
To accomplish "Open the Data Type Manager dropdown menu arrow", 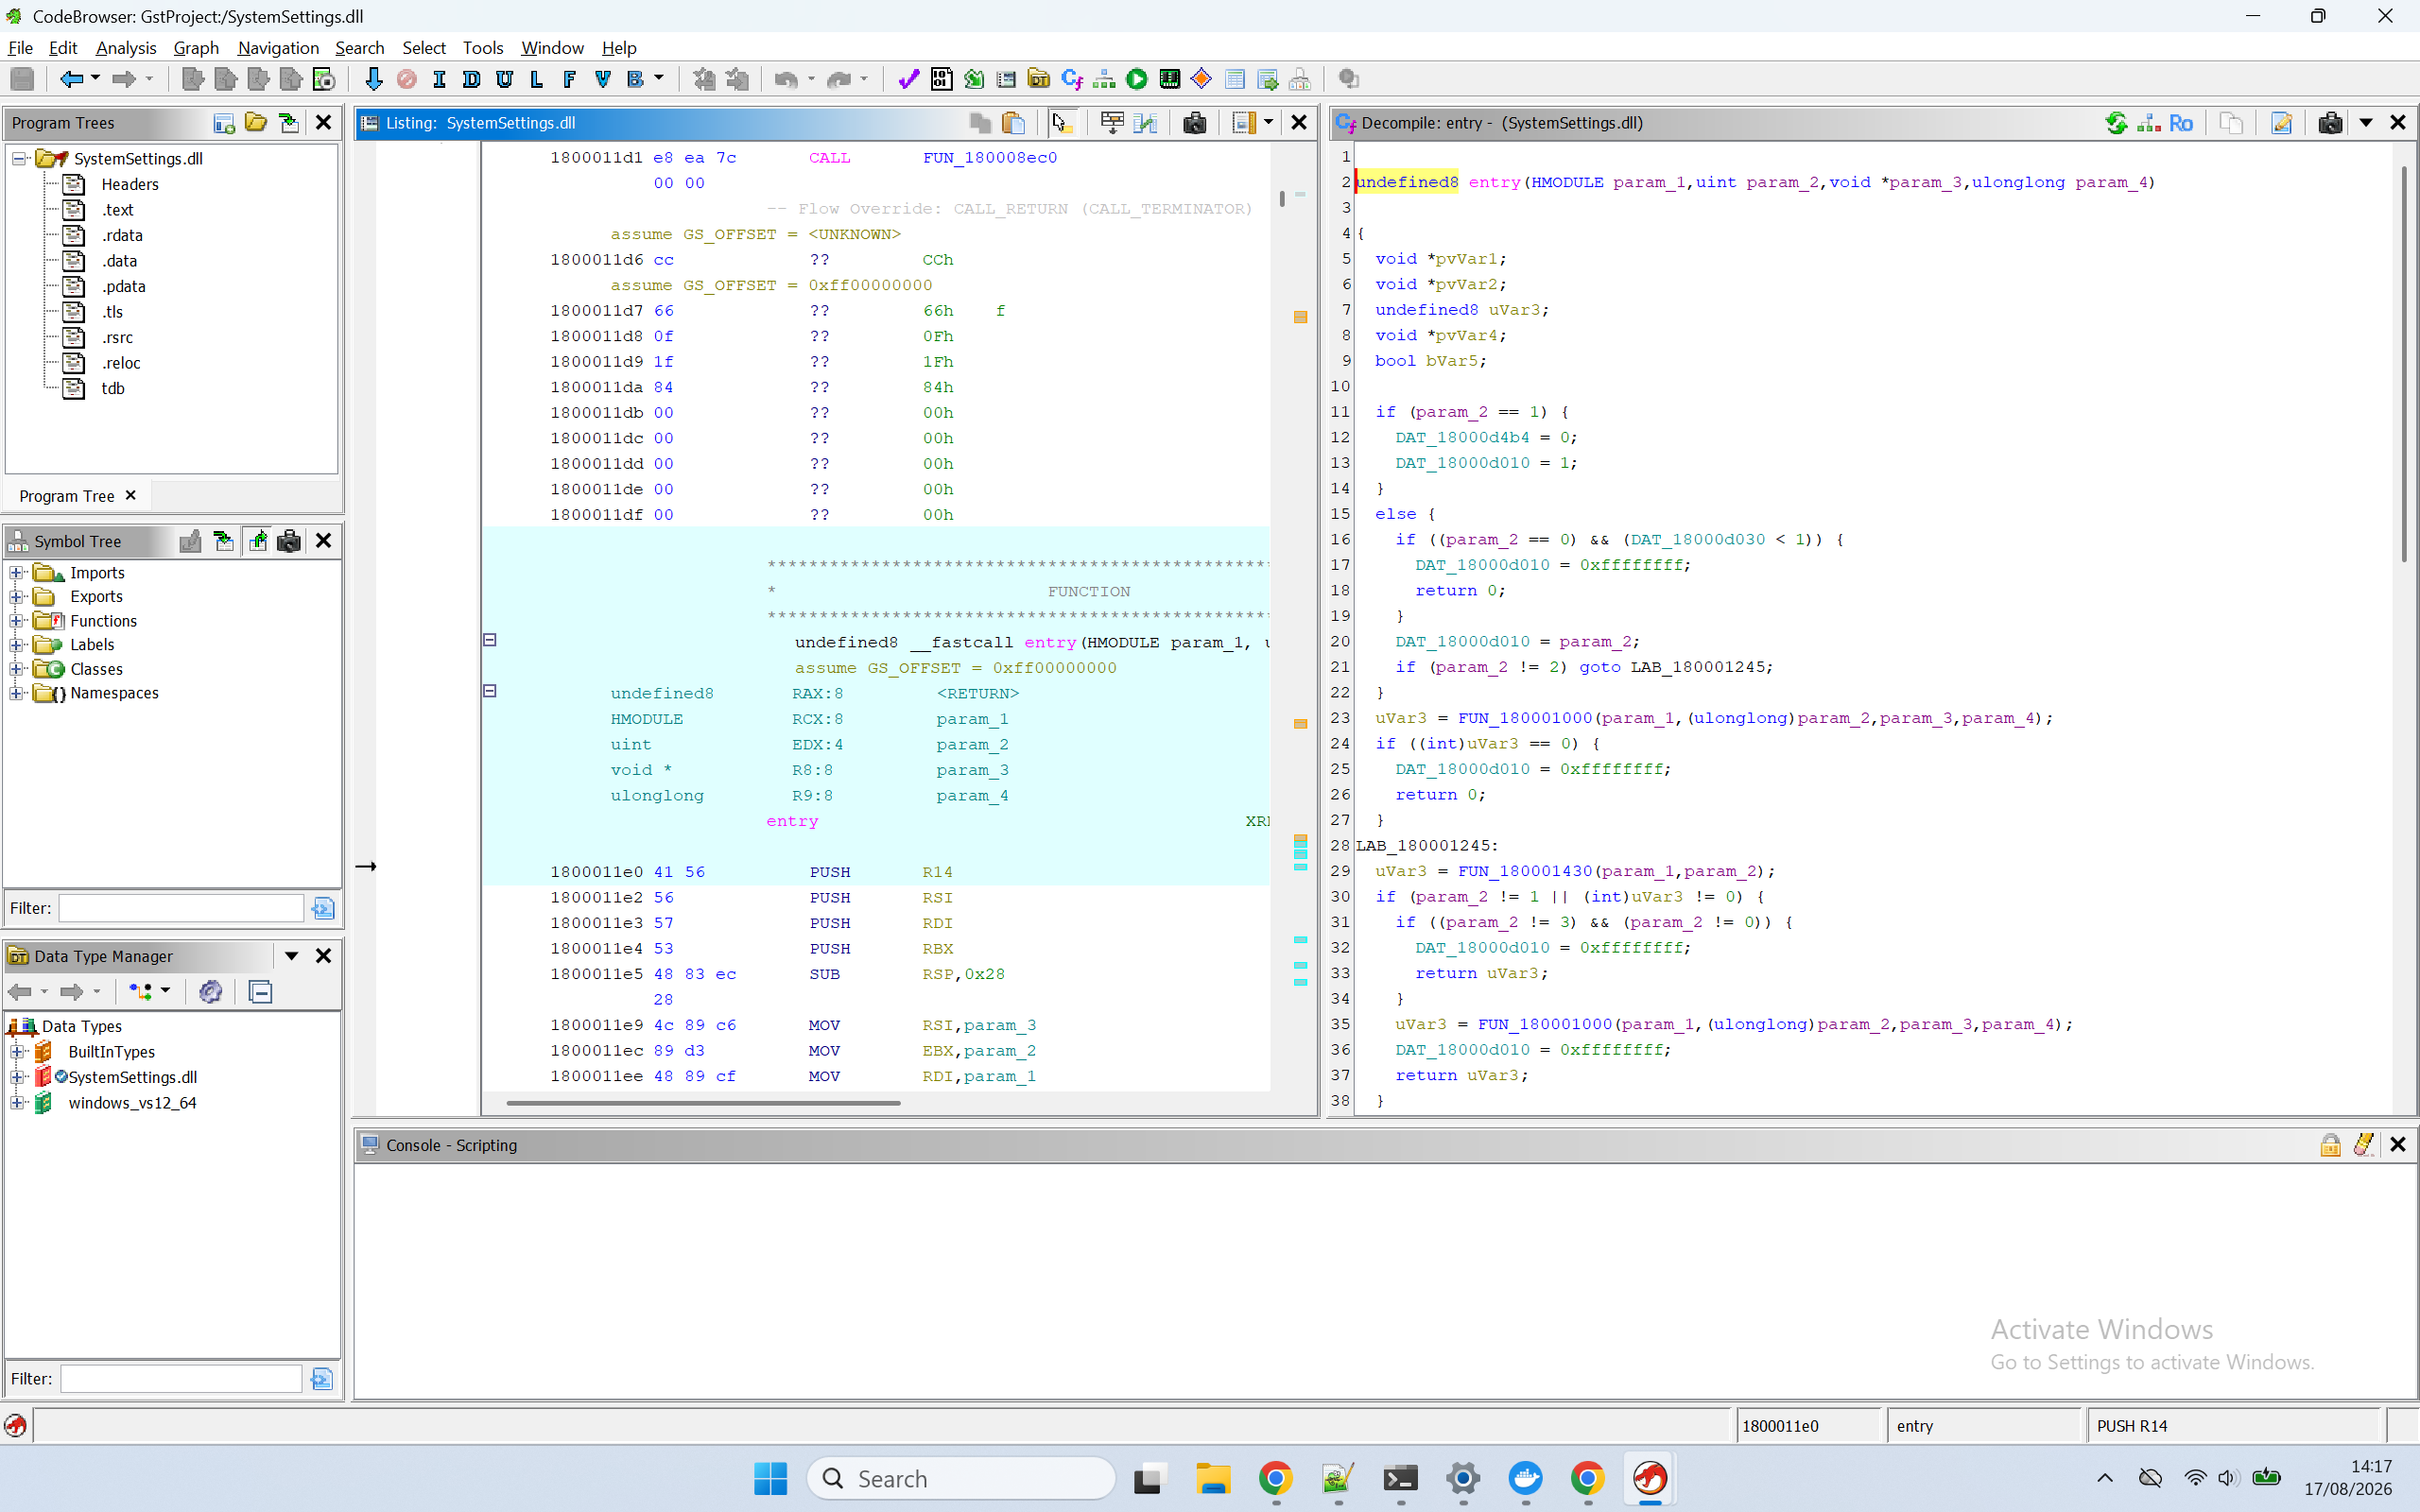I will (x=291, y=956).
